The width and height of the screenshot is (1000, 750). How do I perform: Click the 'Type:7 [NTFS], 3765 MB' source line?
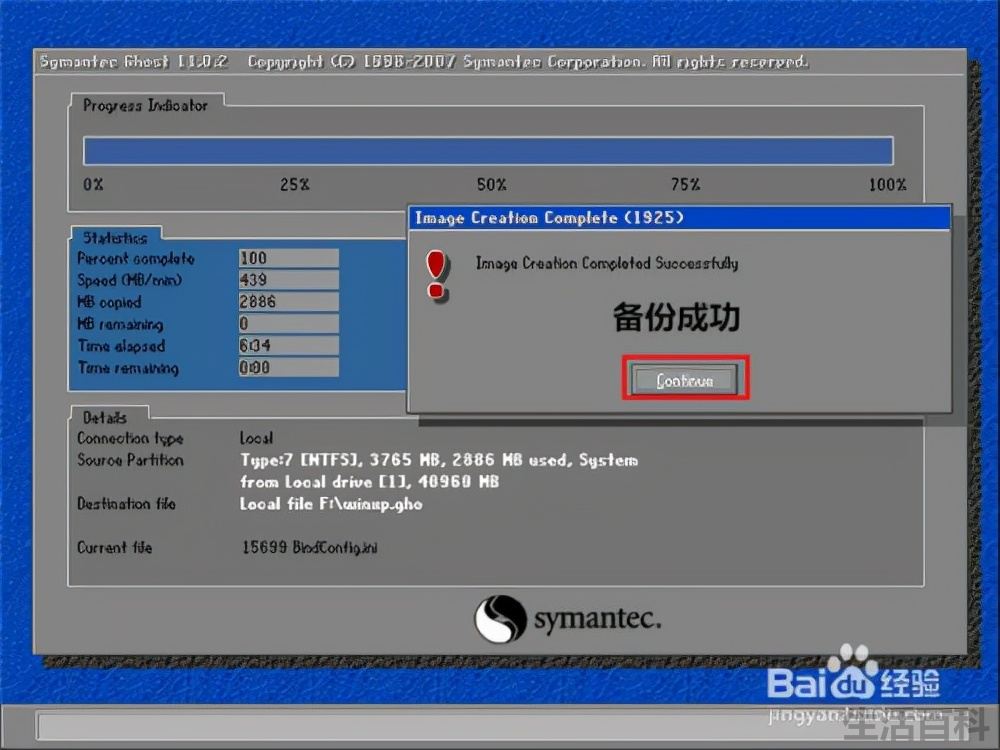(439, 460)
